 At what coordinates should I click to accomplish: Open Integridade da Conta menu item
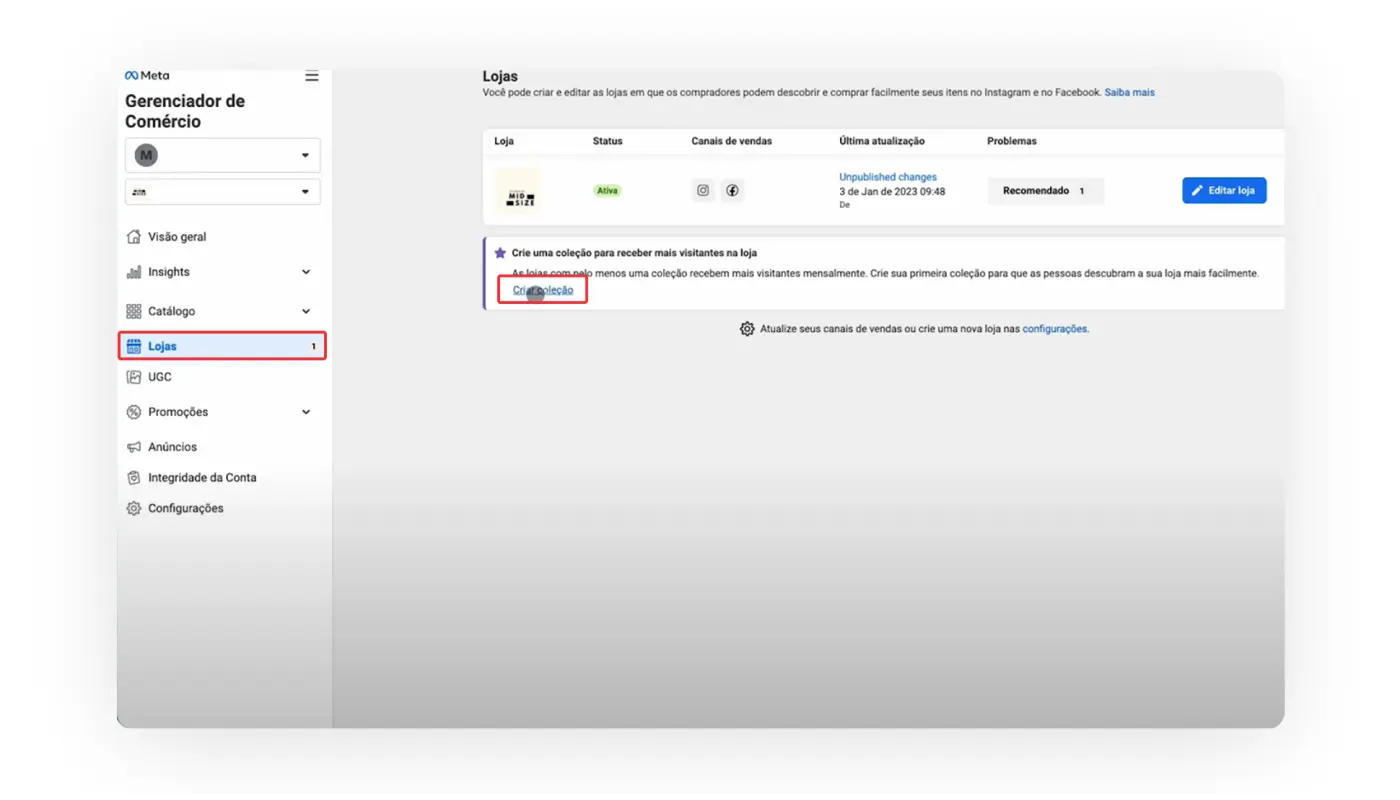click(x=202, y=478)
